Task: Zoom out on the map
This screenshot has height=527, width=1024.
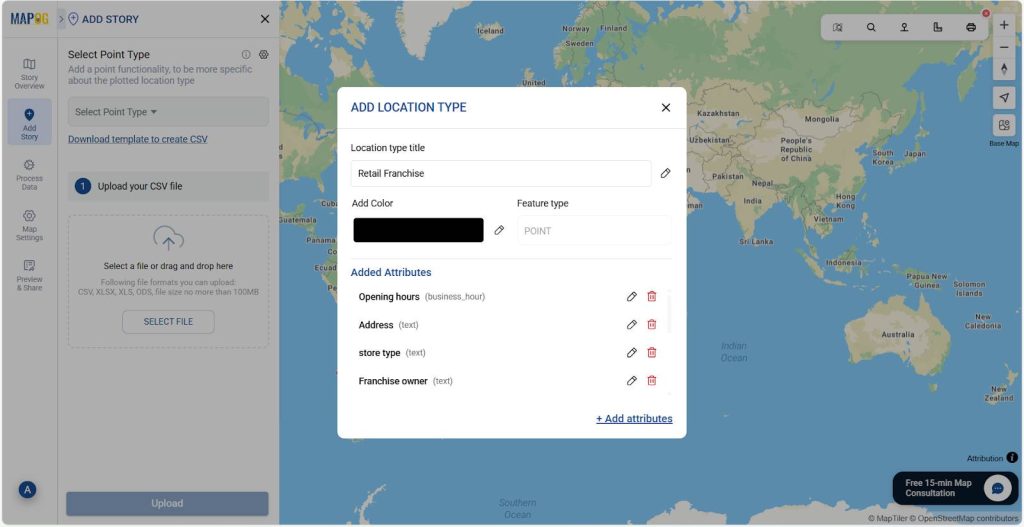Action: [1004, 48]
